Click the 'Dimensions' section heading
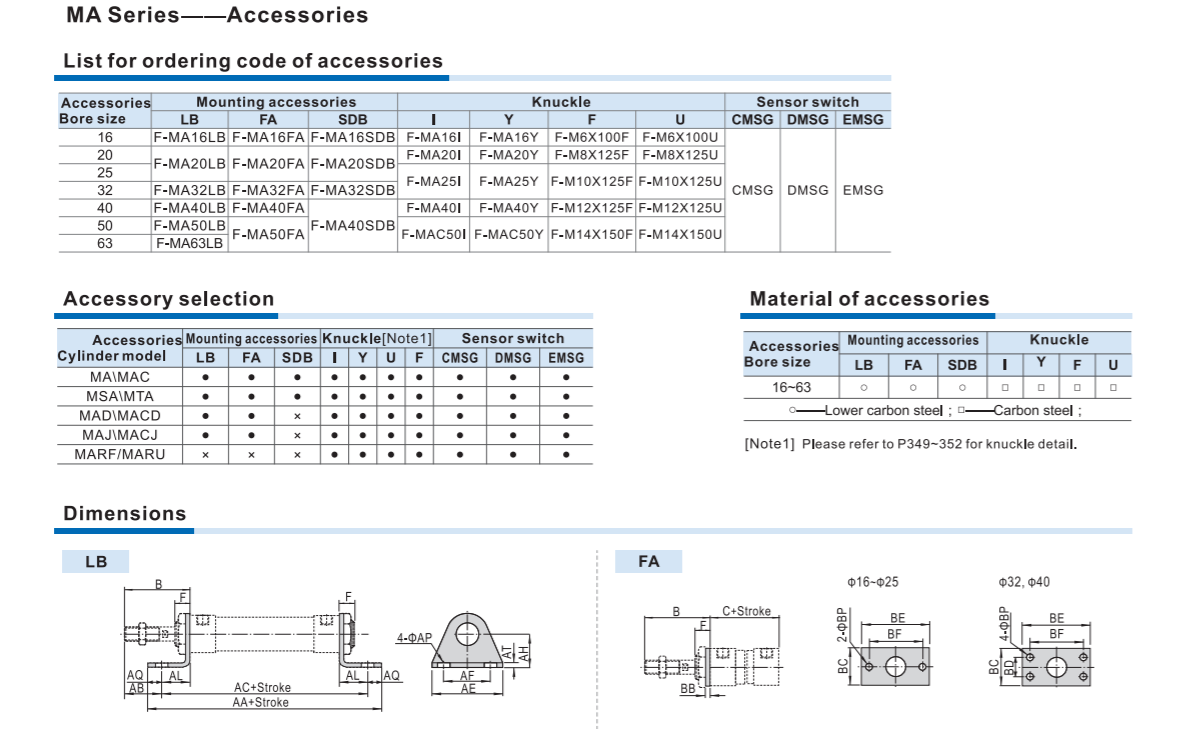The height and width of the screenshot is (729, 1186). (125, 514)
